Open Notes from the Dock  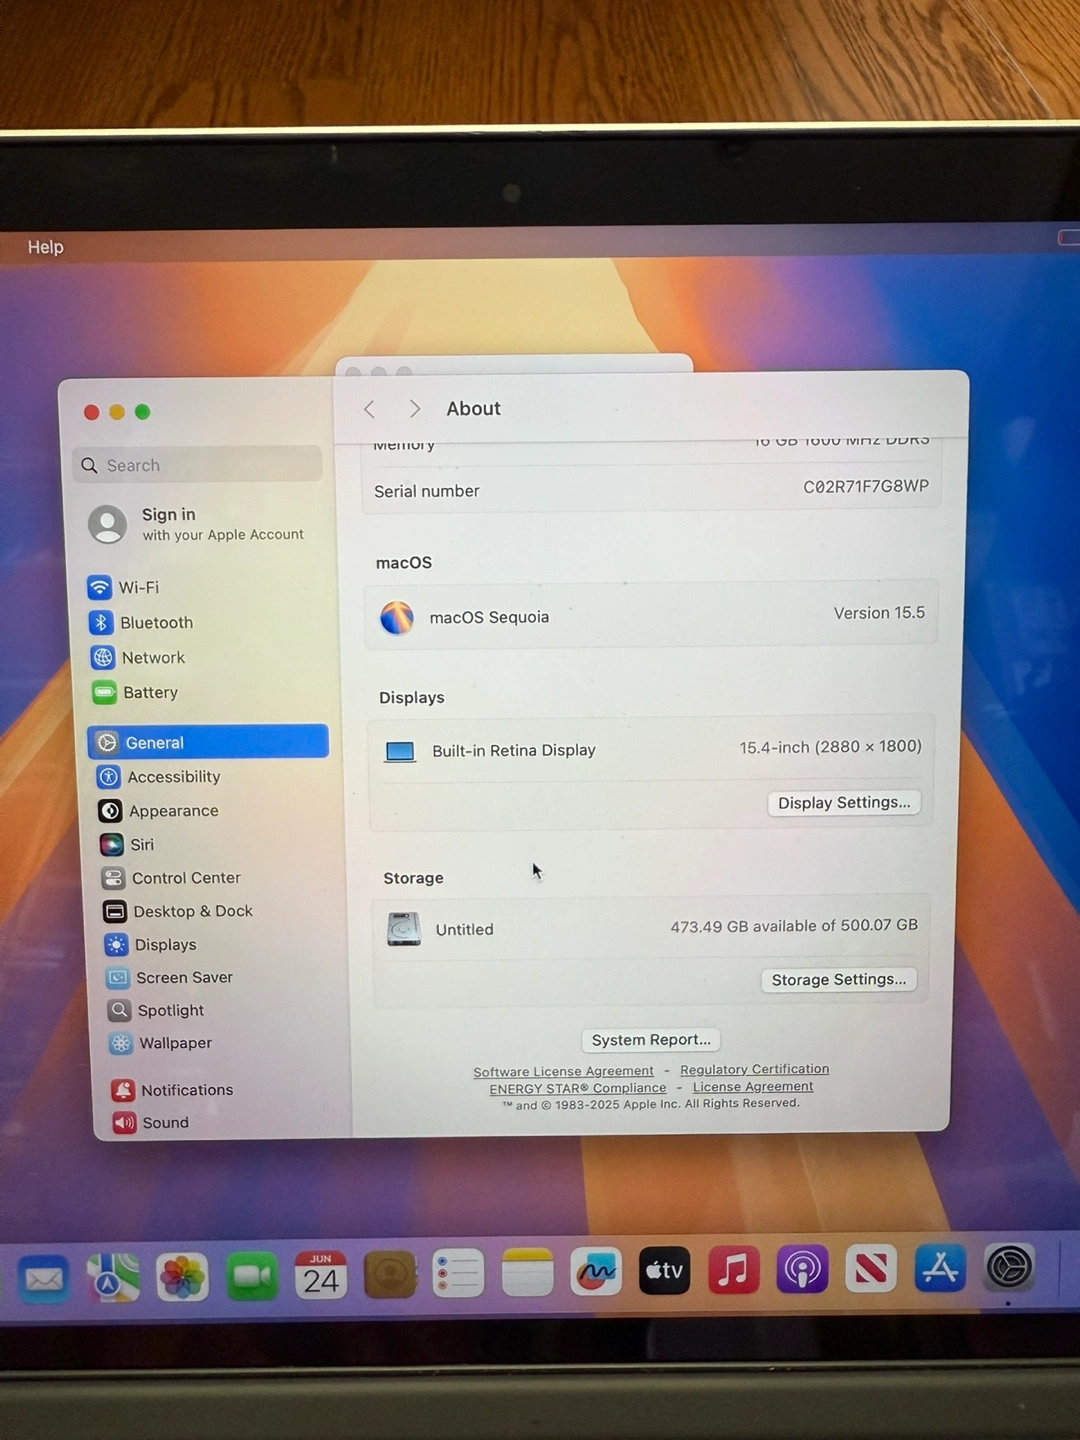pos(527,1272)
